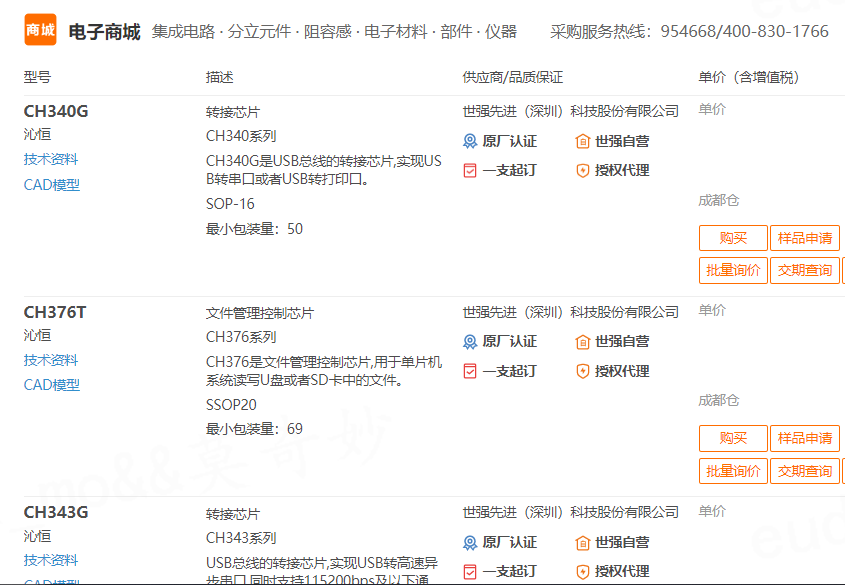The image size is (845, 585).
Task: Click 交期查询 button for CH340G
Action: [x=805, y=270]
